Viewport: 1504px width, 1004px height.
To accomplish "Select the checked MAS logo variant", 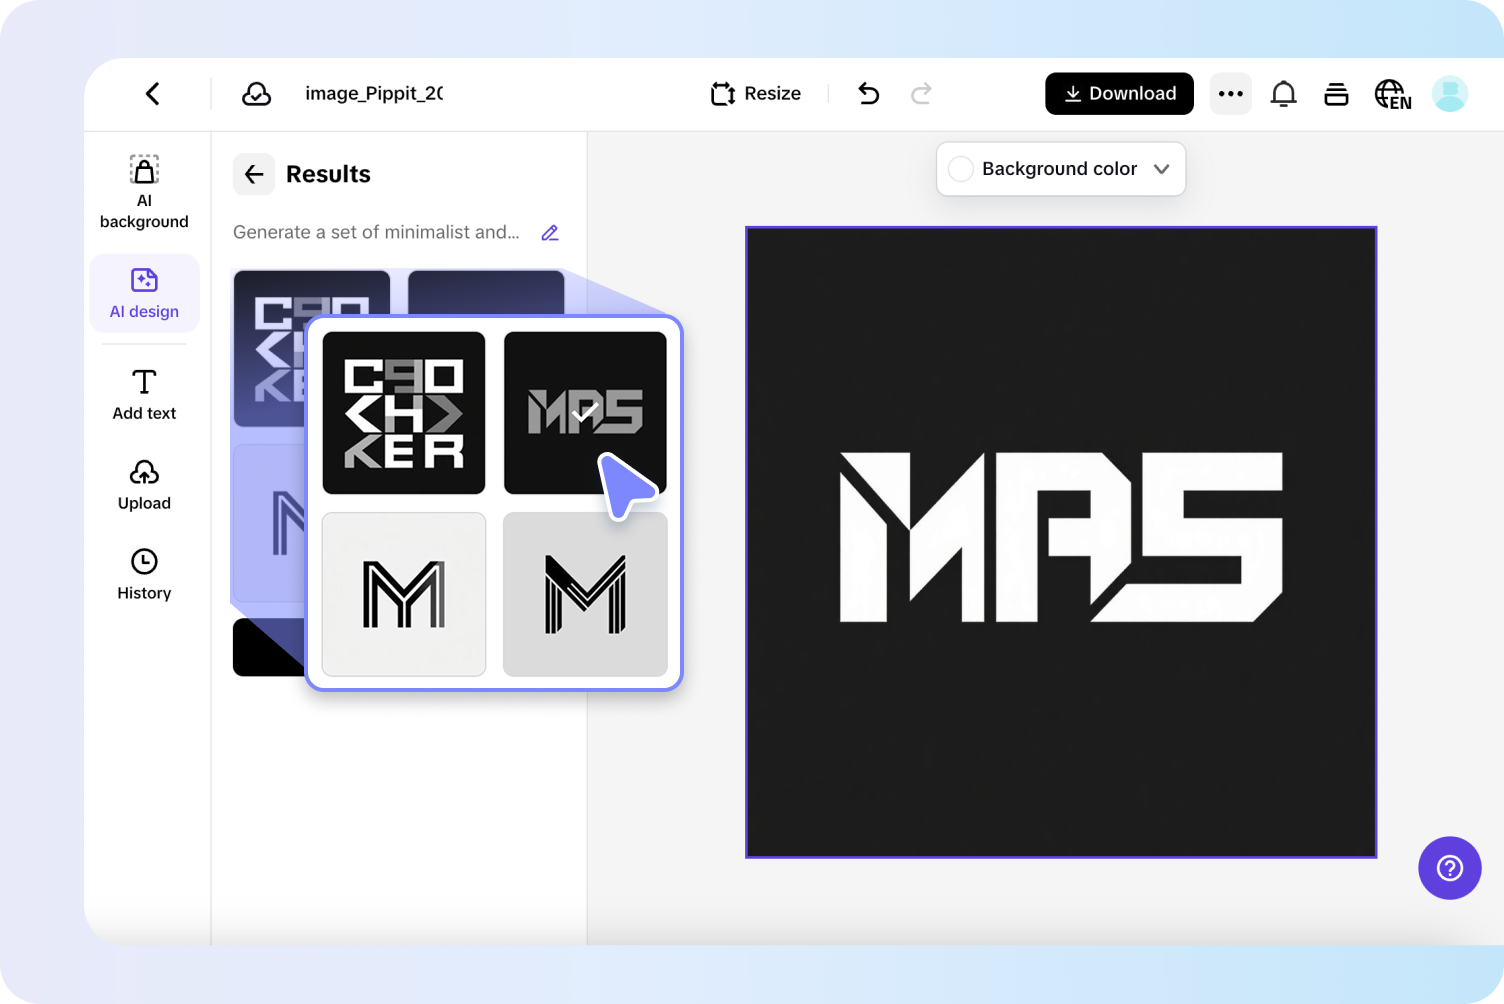I will 584,412.
